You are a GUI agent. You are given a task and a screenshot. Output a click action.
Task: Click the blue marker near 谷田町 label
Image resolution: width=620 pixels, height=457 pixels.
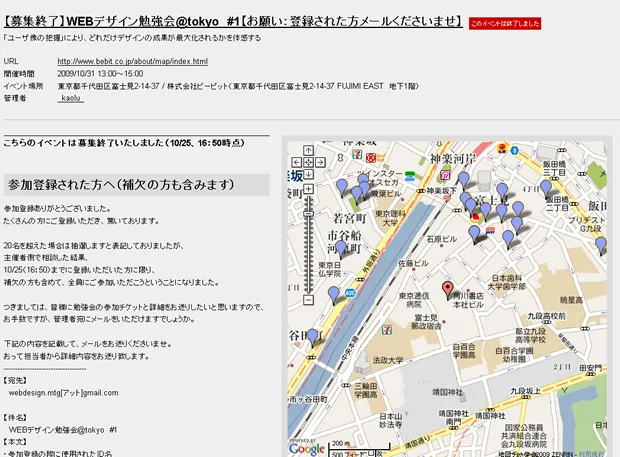click(312, 336)
